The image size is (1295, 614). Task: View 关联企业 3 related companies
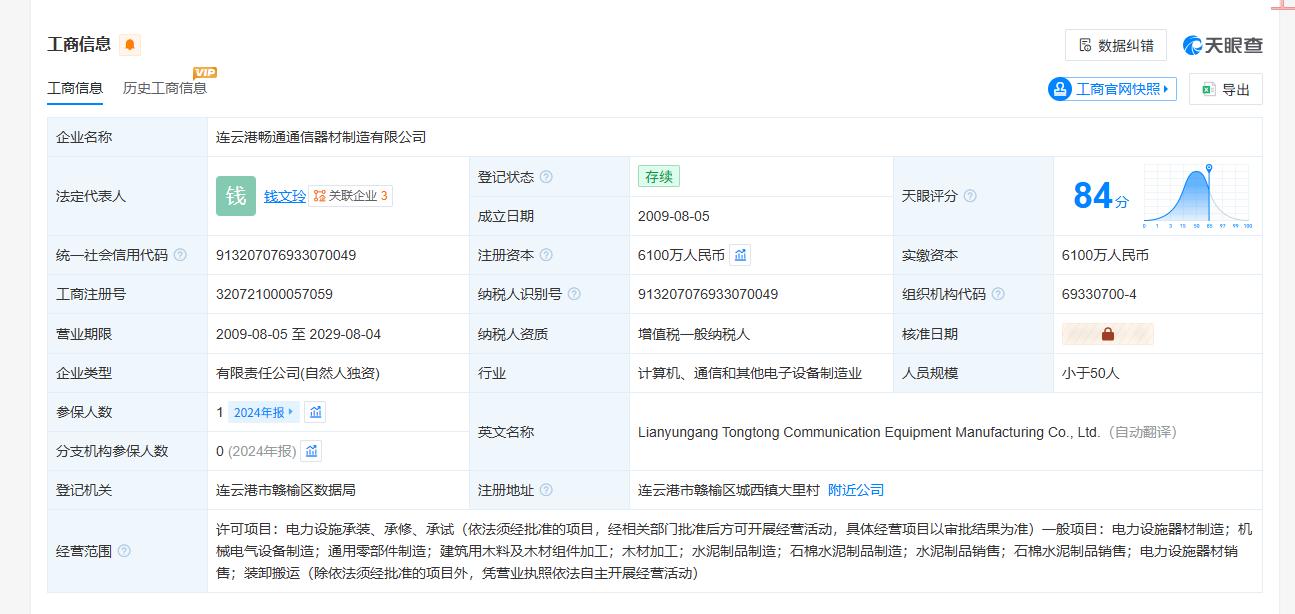pos(350,196)
